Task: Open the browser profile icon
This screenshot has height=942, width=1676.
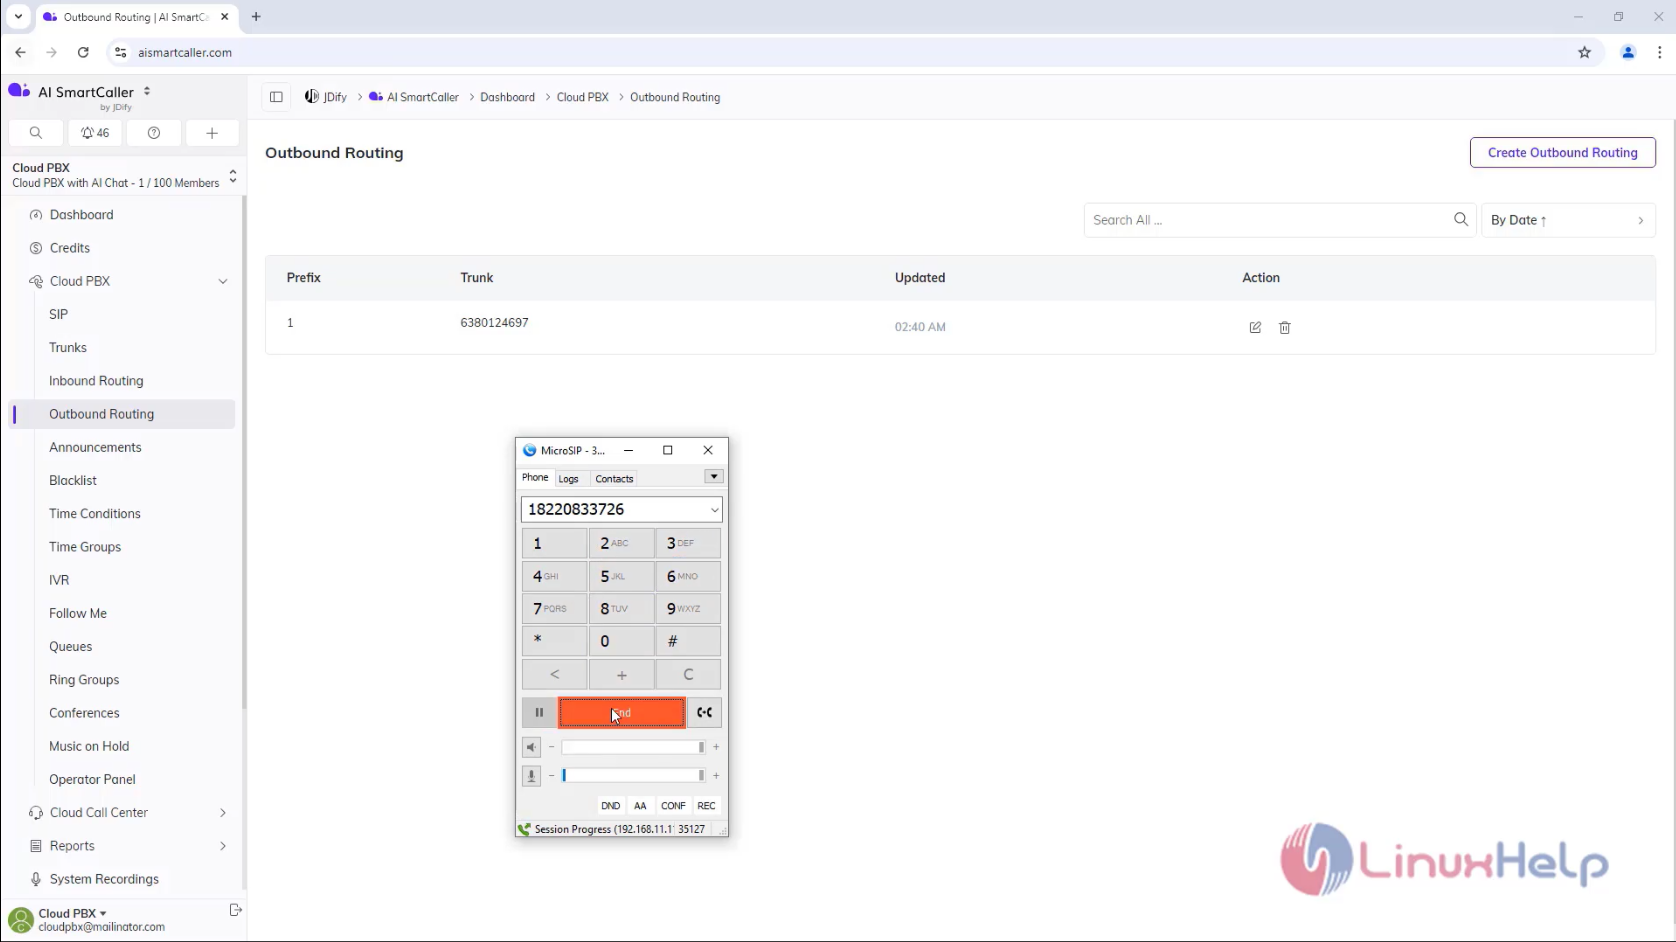Action: tap(1628, 52)
